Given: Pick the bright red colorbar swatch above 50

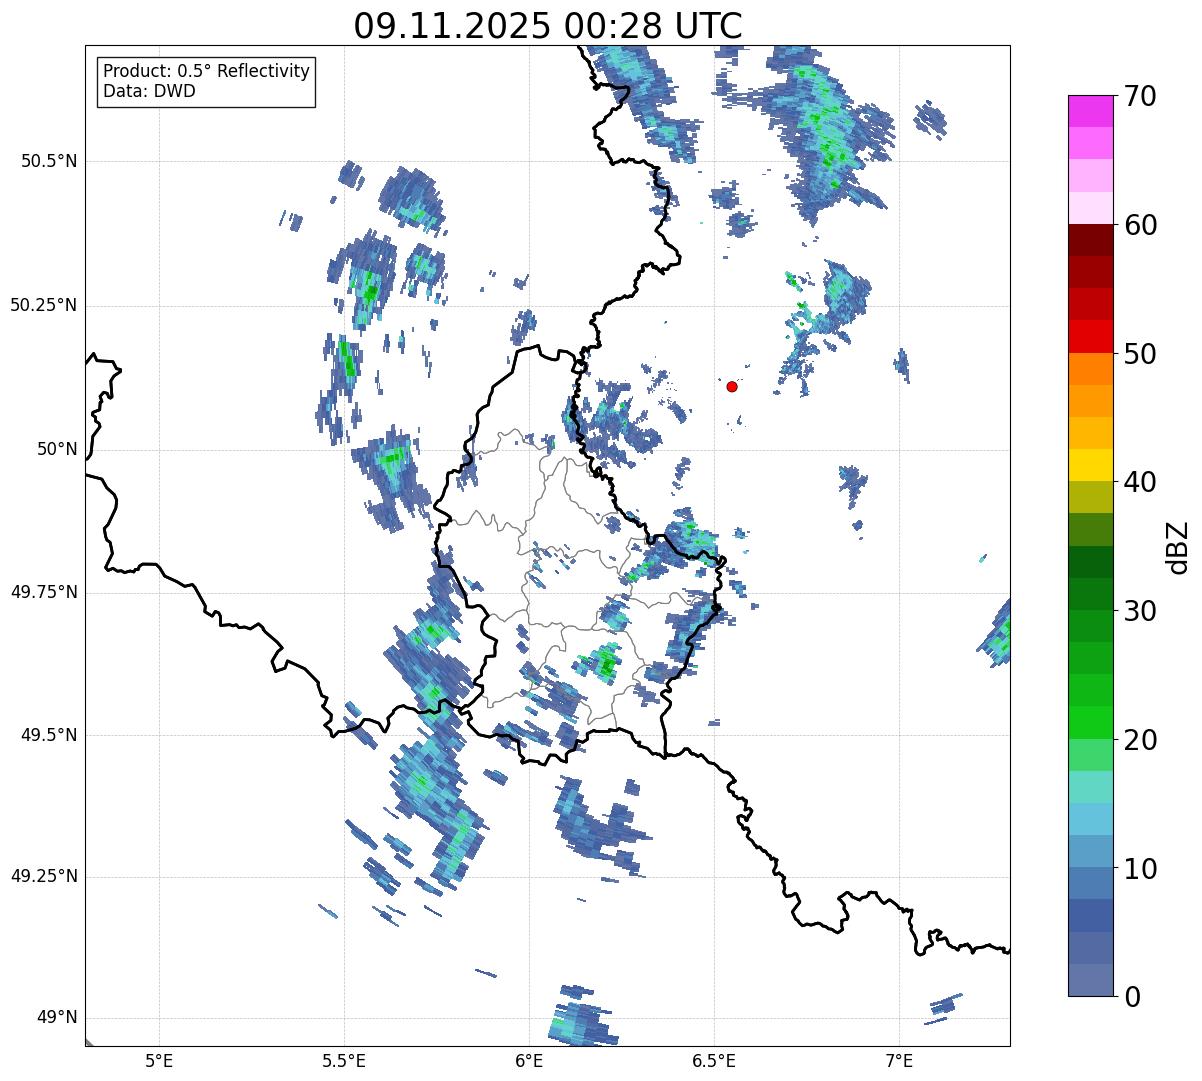Looking at the screenshot, I should click(x=1090, y=336).
